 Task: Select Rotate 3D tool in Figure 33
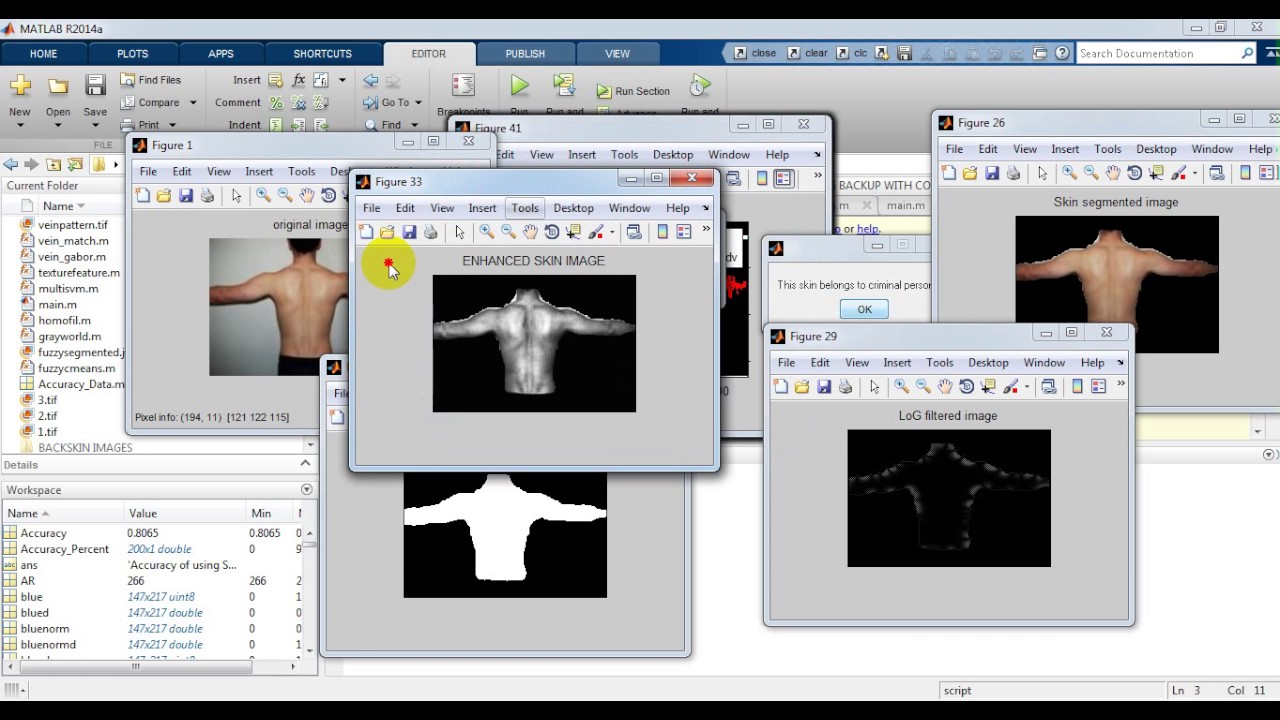point(552,232)
